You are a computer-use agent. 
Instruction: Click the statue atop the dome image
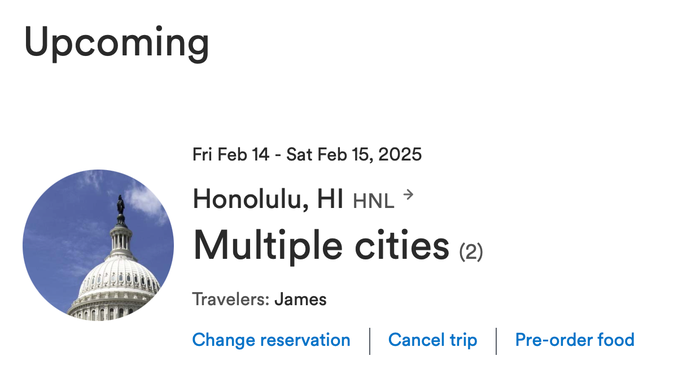[121, 205]
